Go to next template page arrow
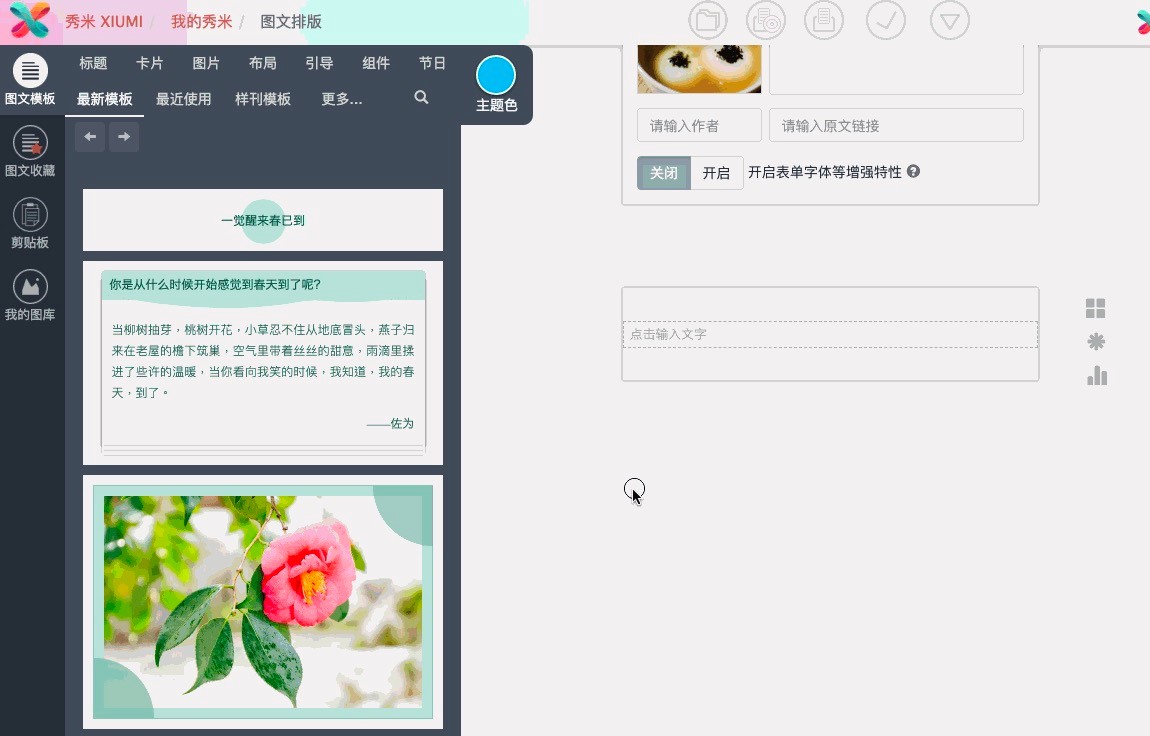The image size is (1150, 736). tap(124, 137)
